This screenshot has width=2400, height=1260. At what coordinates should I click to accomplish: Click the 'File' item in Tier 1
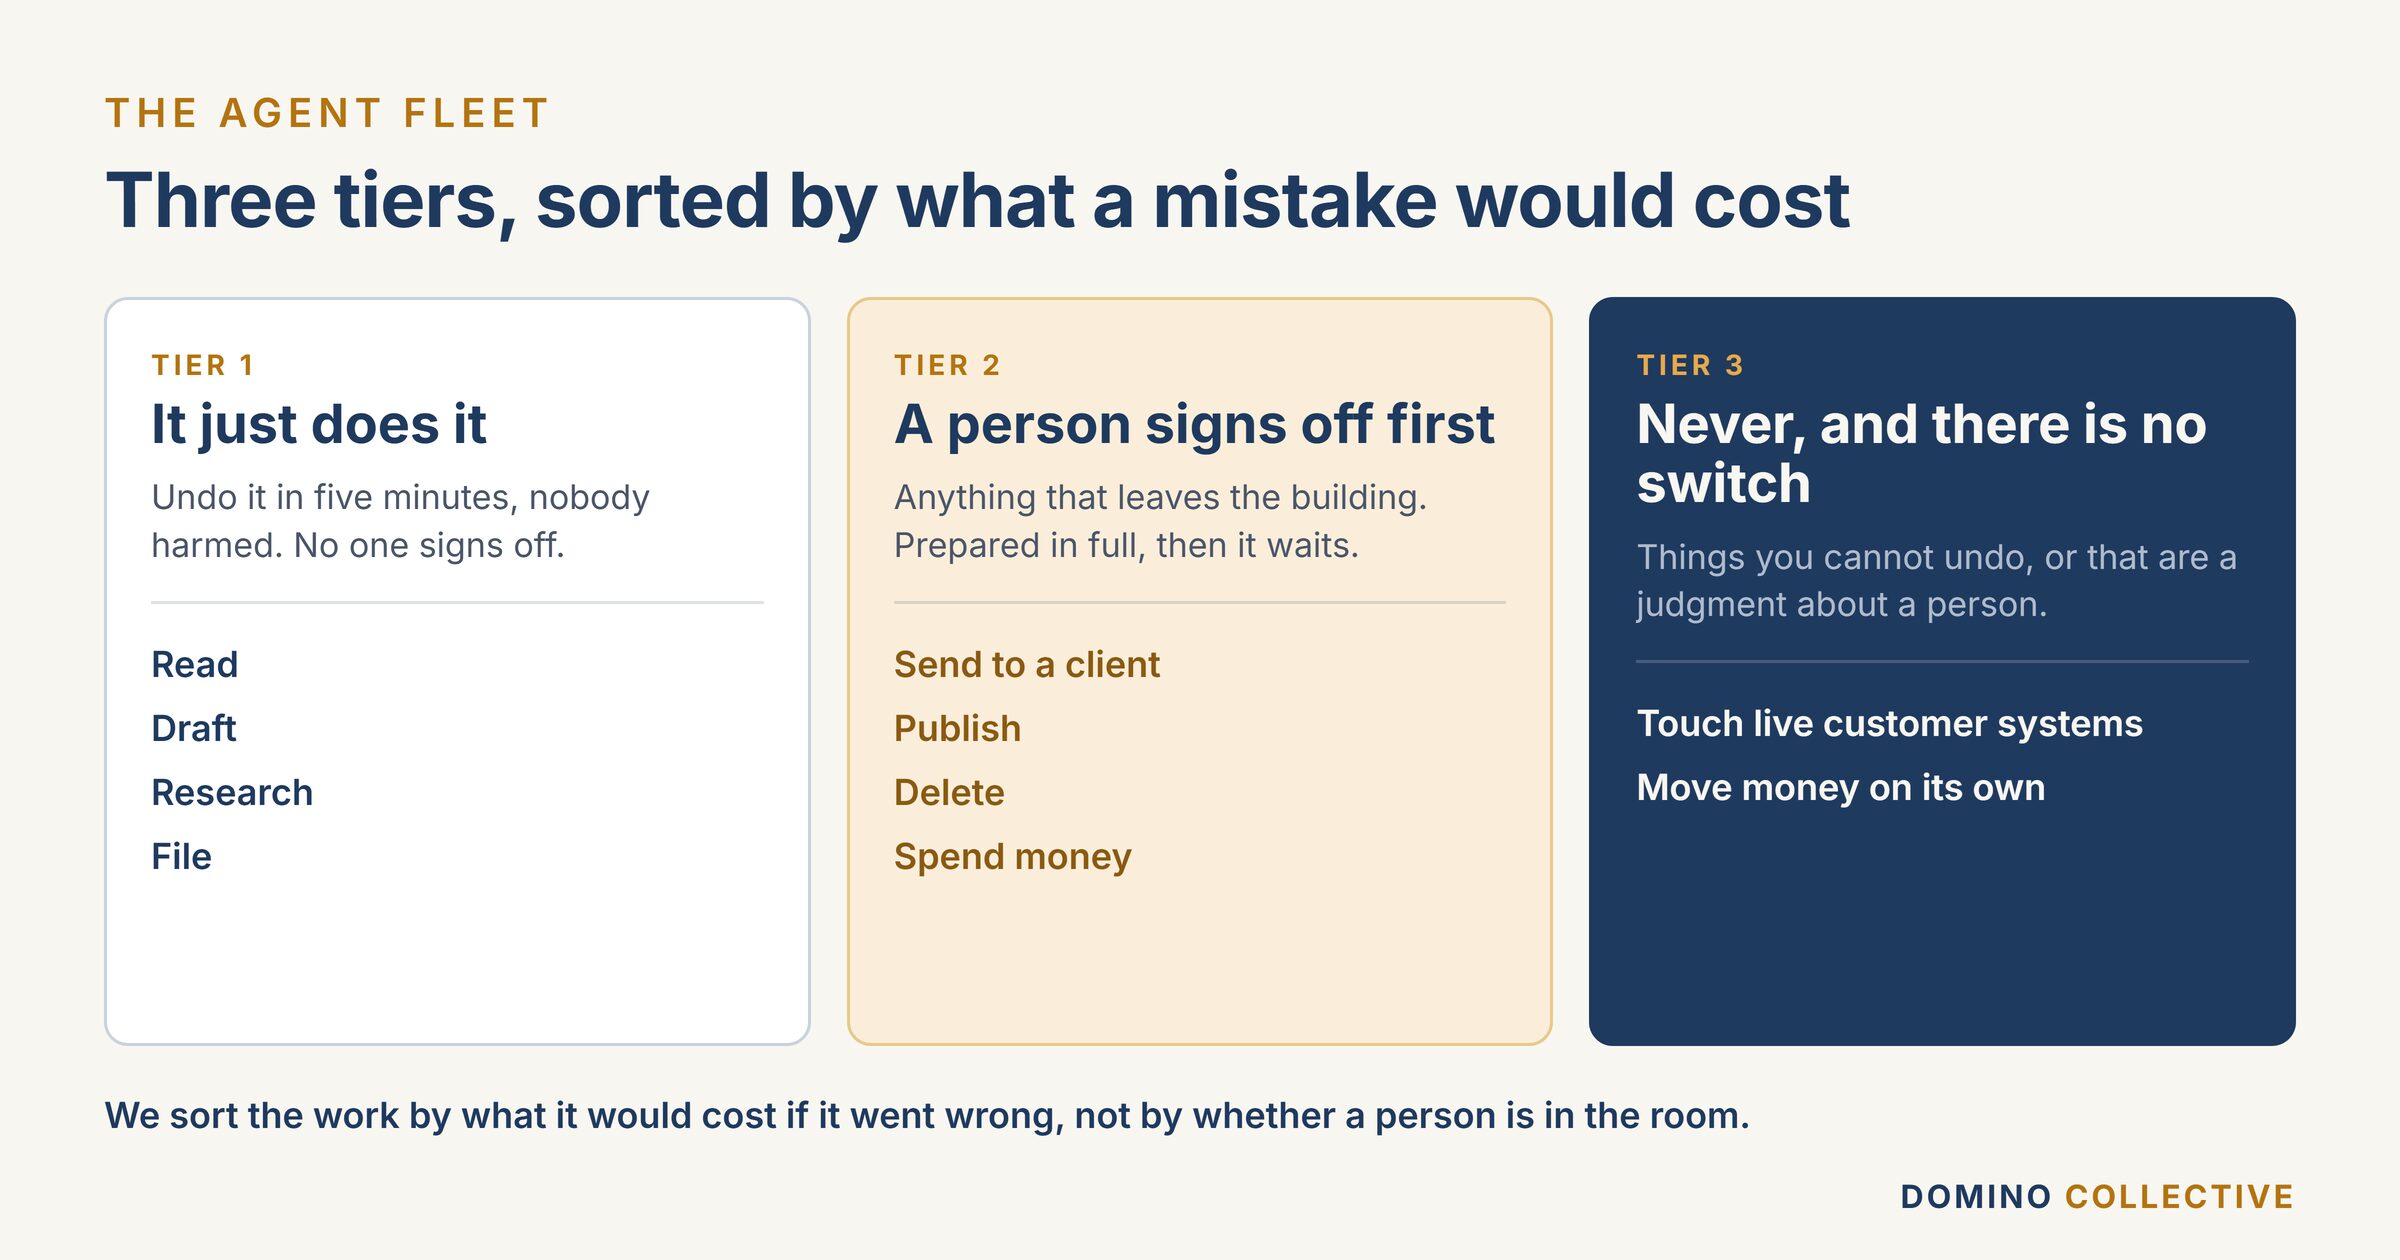181,856
